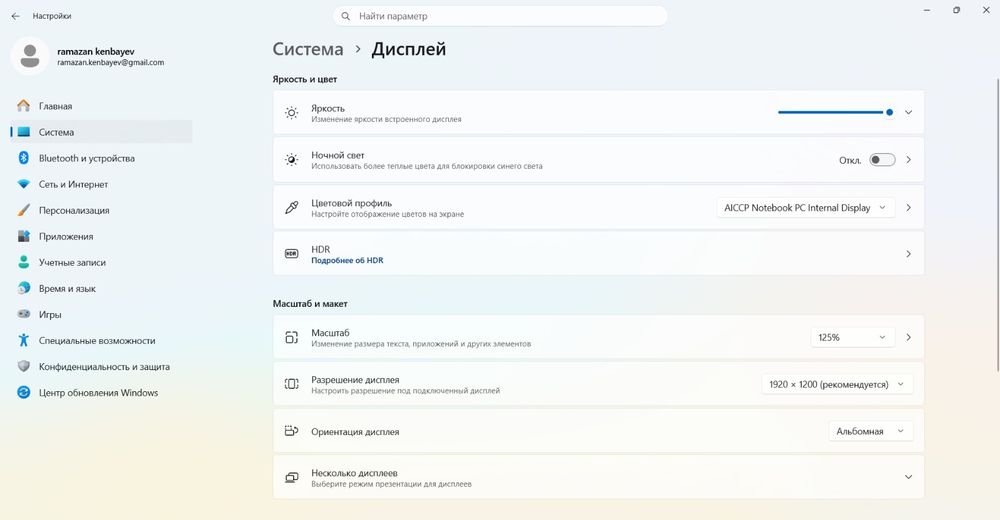
Task: Click the Ночной свет icon
Action: (291, 160)
